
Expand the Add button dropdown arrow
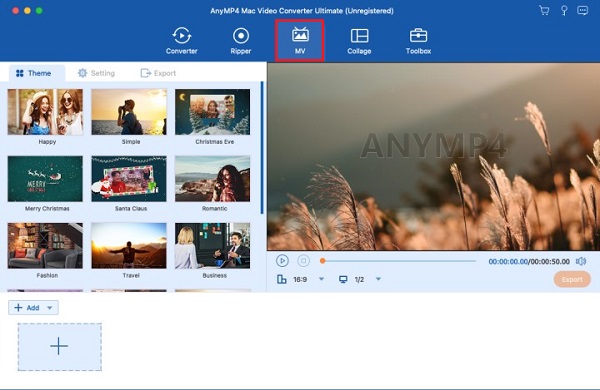(49, 308)
